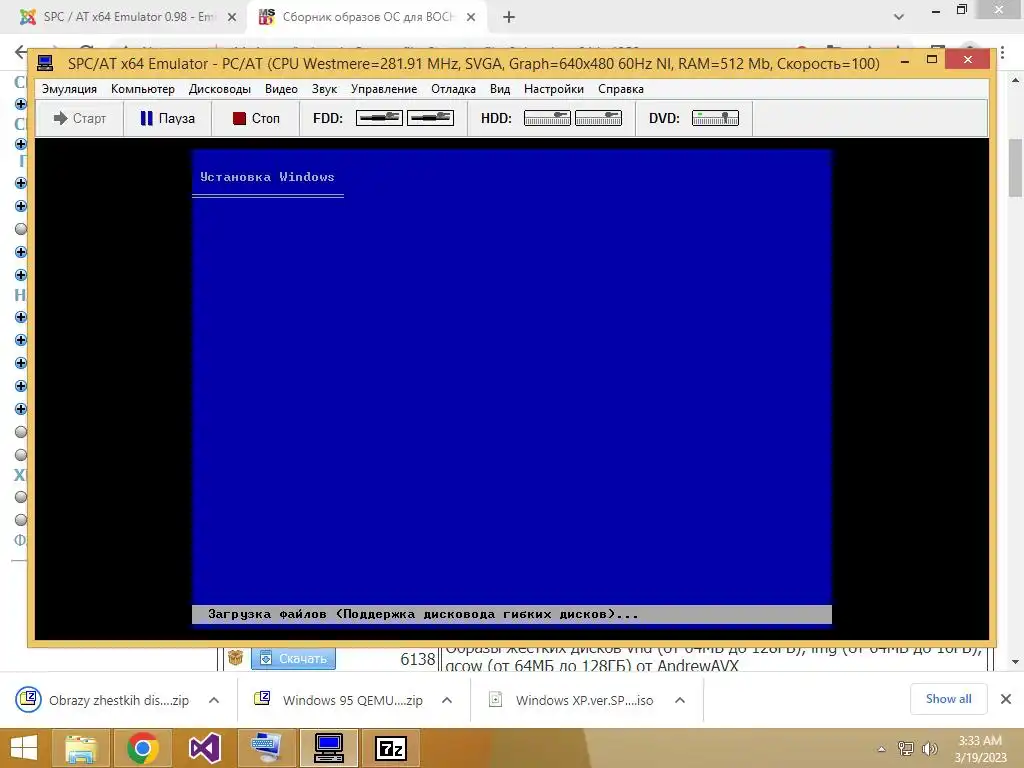
Task: Switch to the Сборник образов ОС browser tab
Action: [367, 17]
